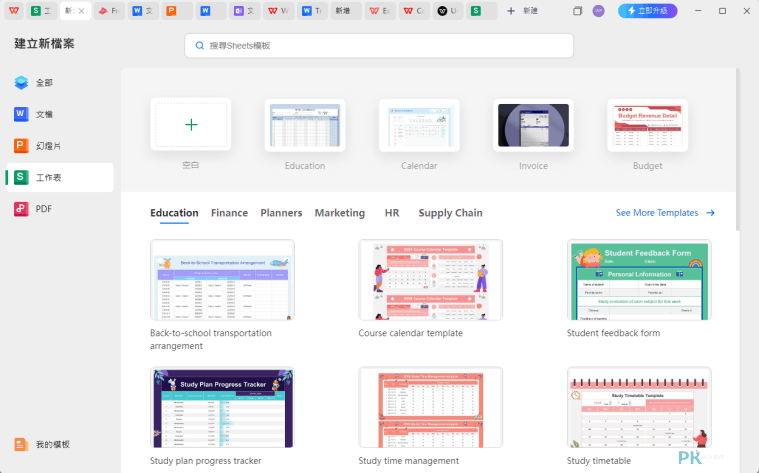Add a new tab with the plus icon
Image resolution: width=759 pixels, height=473 pixels.
tap(511, 11)
